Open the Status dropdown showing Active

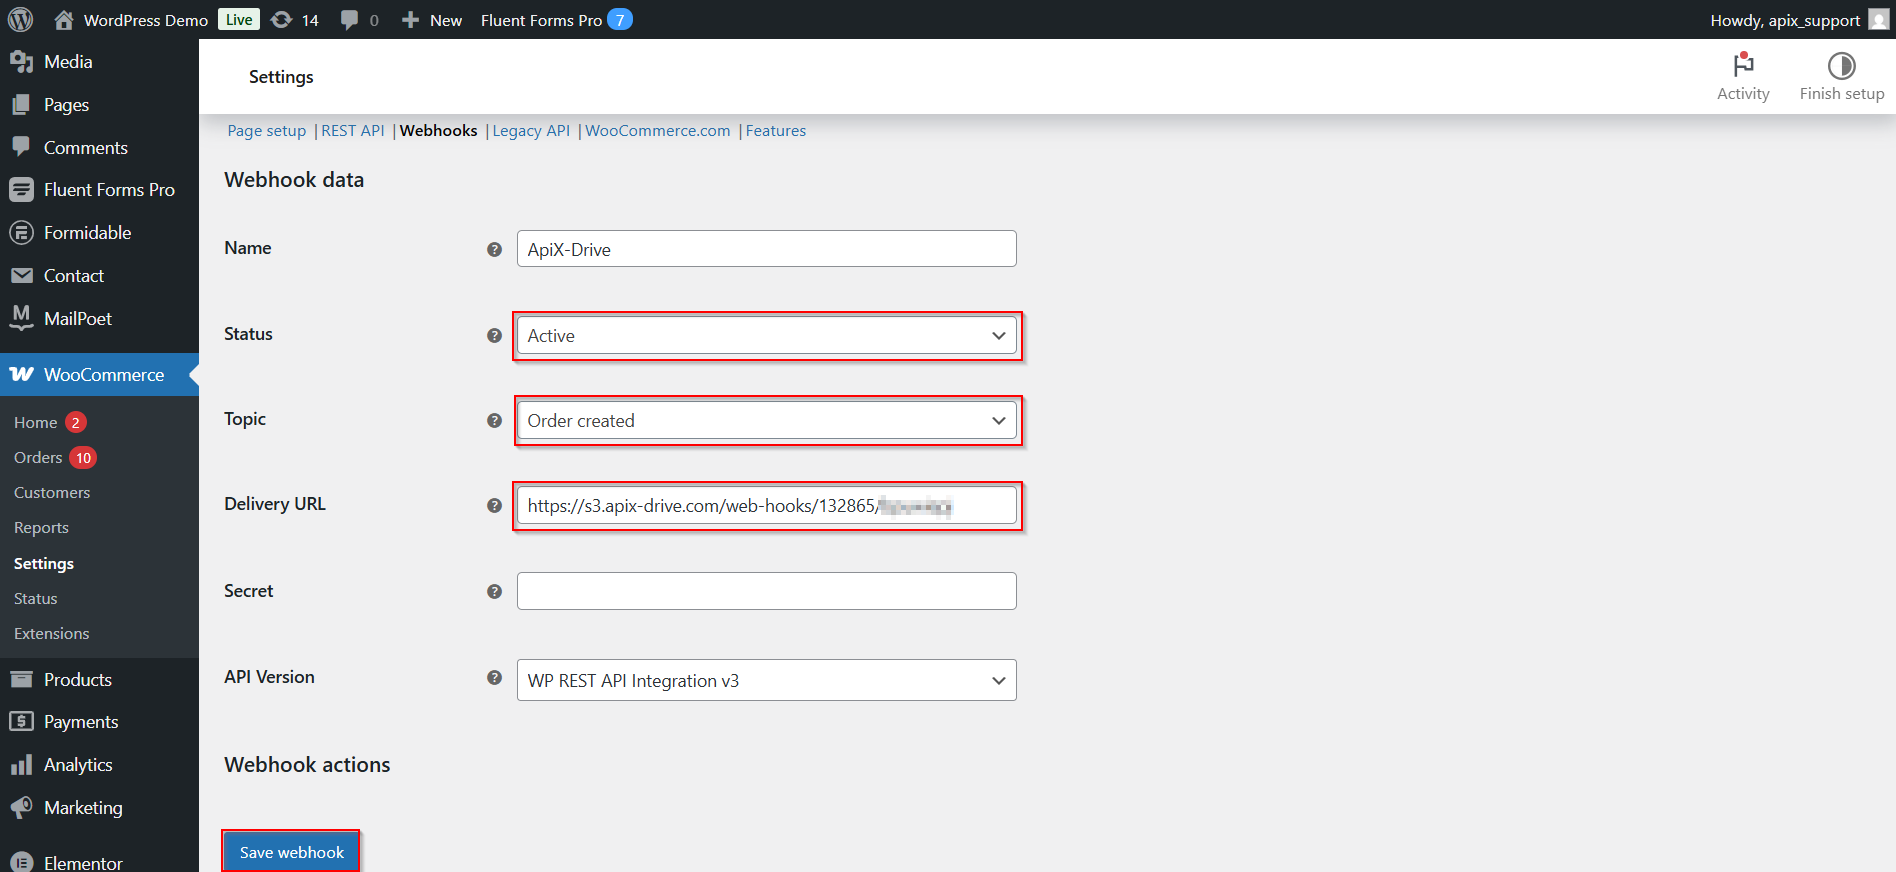(x=767, y=336)
